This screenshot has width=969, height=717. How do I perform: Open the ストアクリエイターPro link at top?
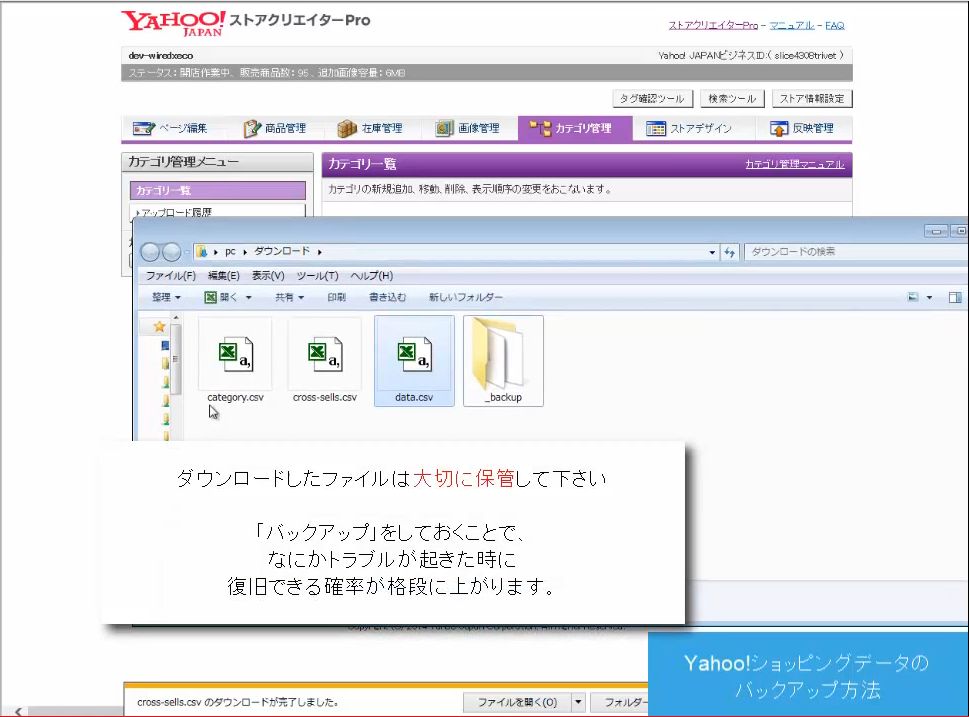pos(713,25)
